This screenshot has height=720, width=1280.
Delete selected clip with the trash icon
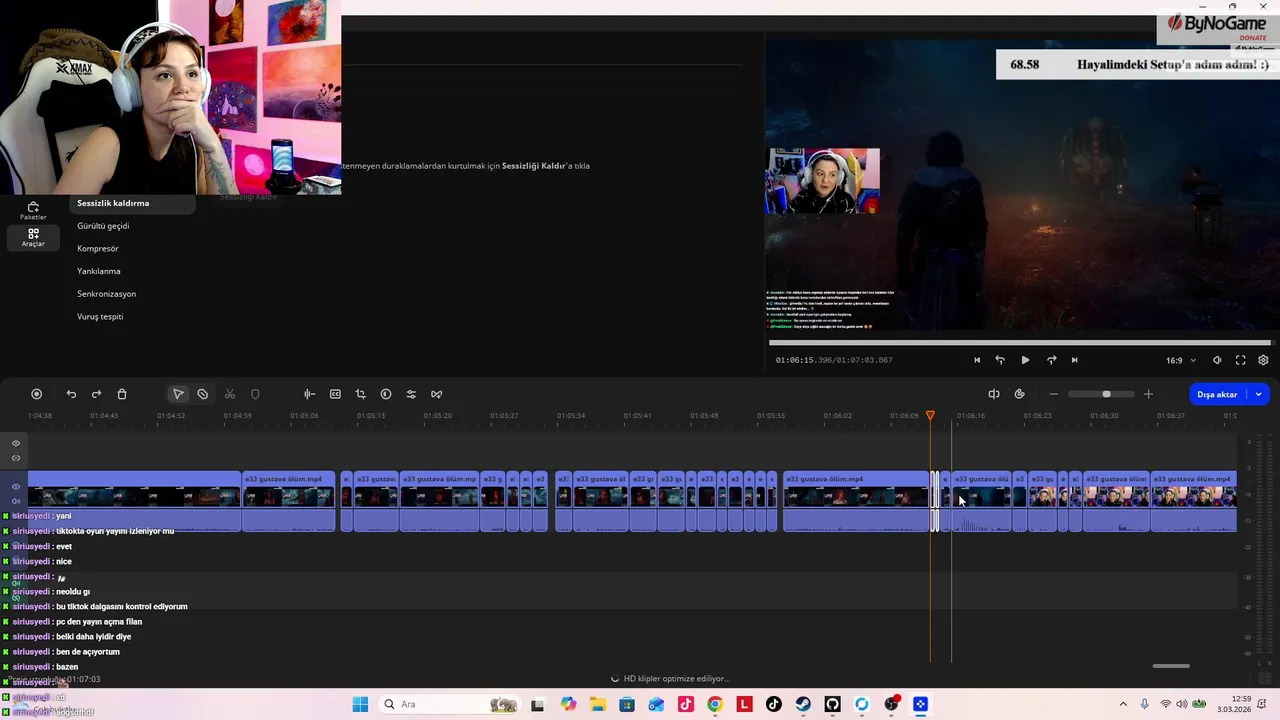122,394
